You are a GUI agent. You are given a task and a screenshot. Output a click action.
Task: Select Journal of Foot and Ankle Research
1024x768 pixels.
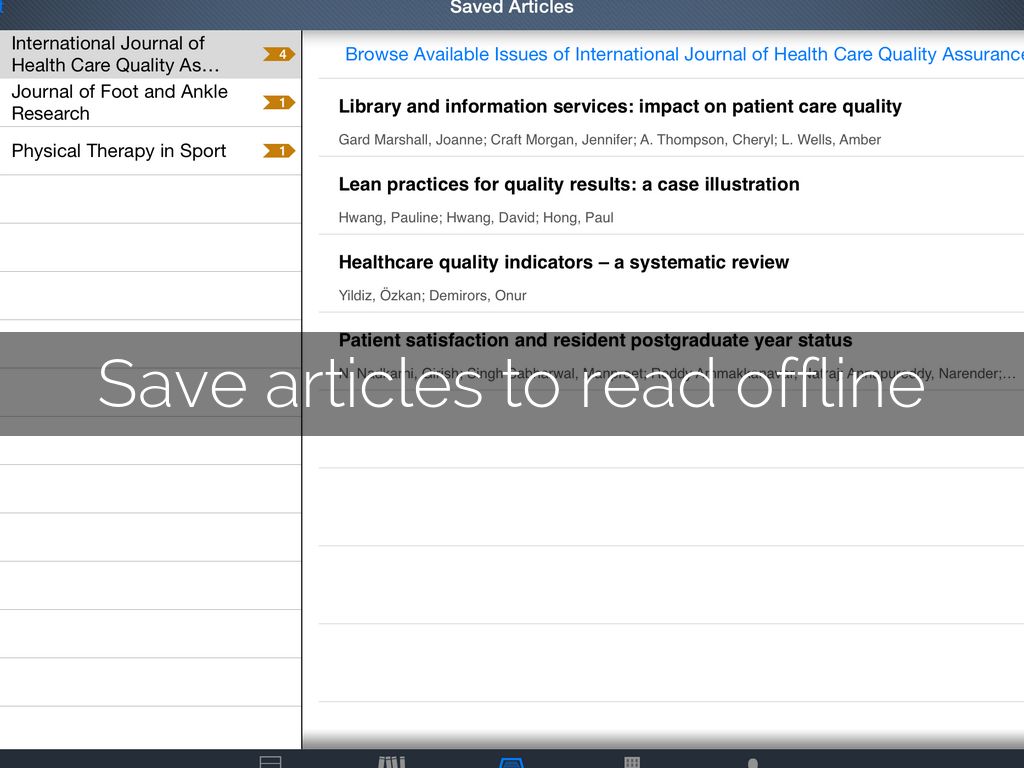tap(120, 102)
